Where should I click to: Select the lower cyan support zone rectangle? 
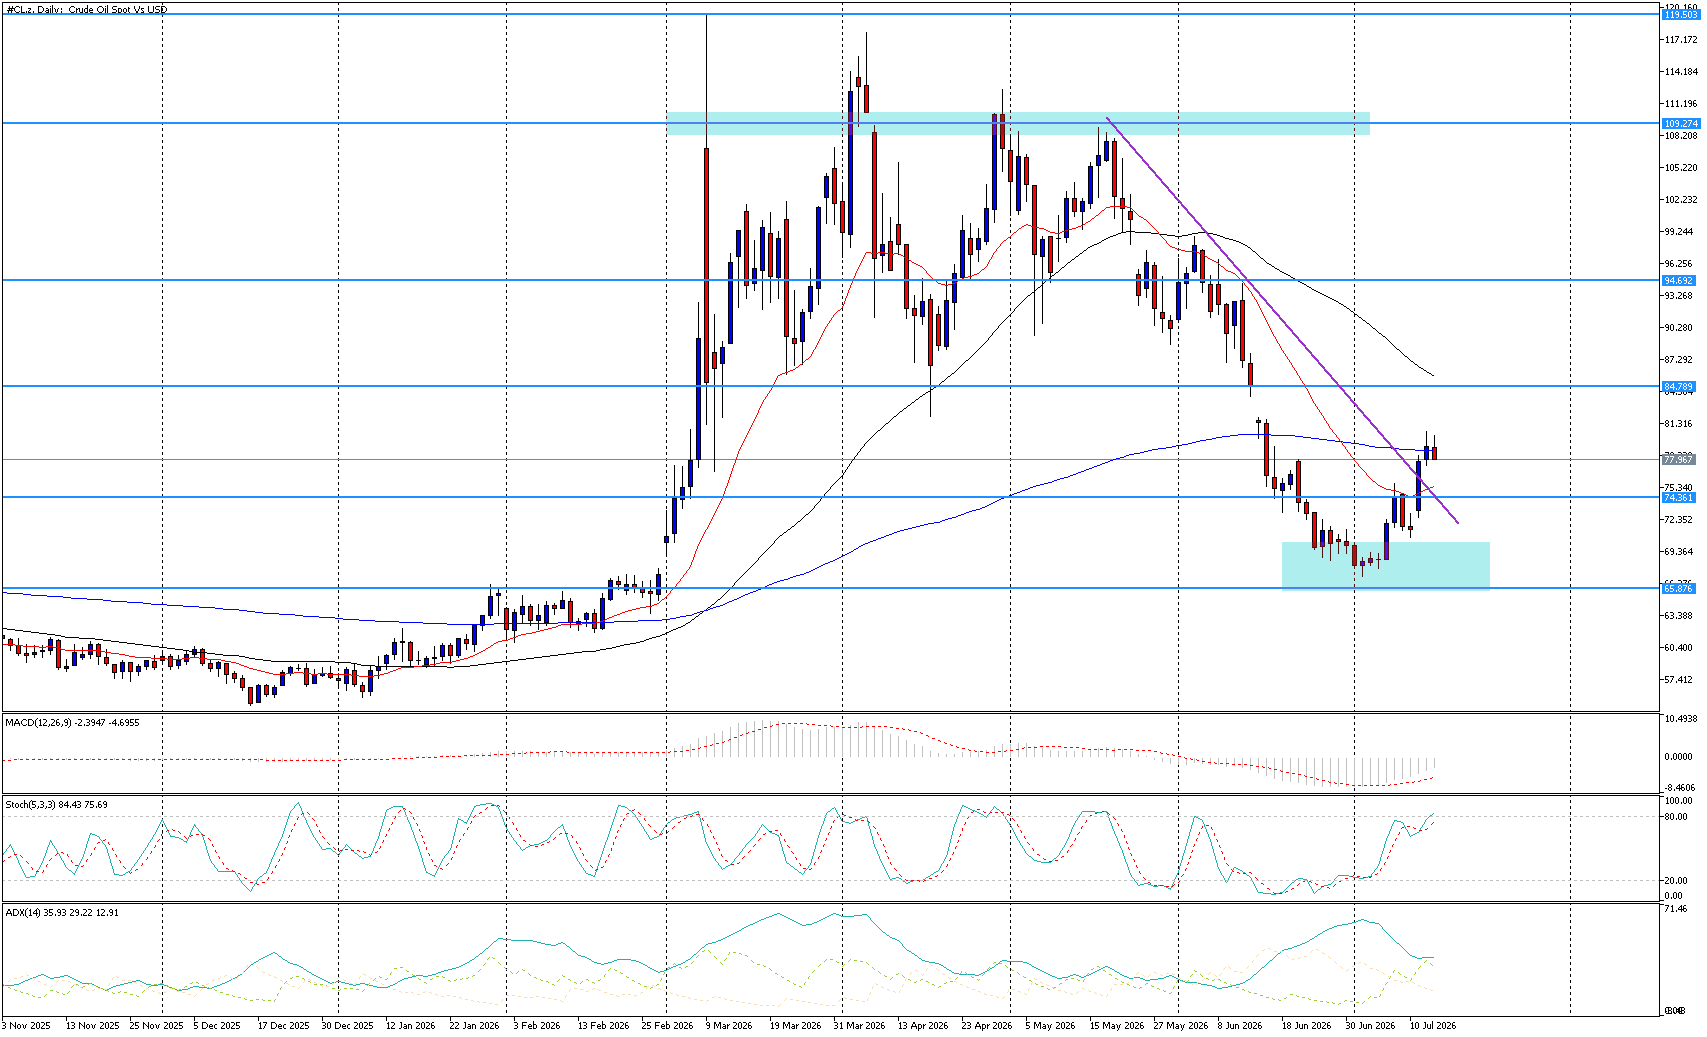point(1386,566)
